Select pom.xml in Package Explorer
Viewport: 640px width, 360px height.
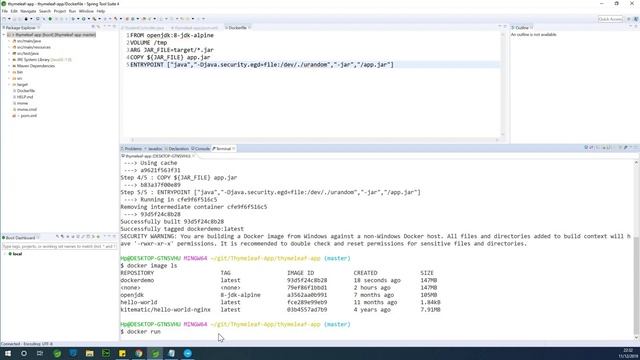[x=28, y=116]
